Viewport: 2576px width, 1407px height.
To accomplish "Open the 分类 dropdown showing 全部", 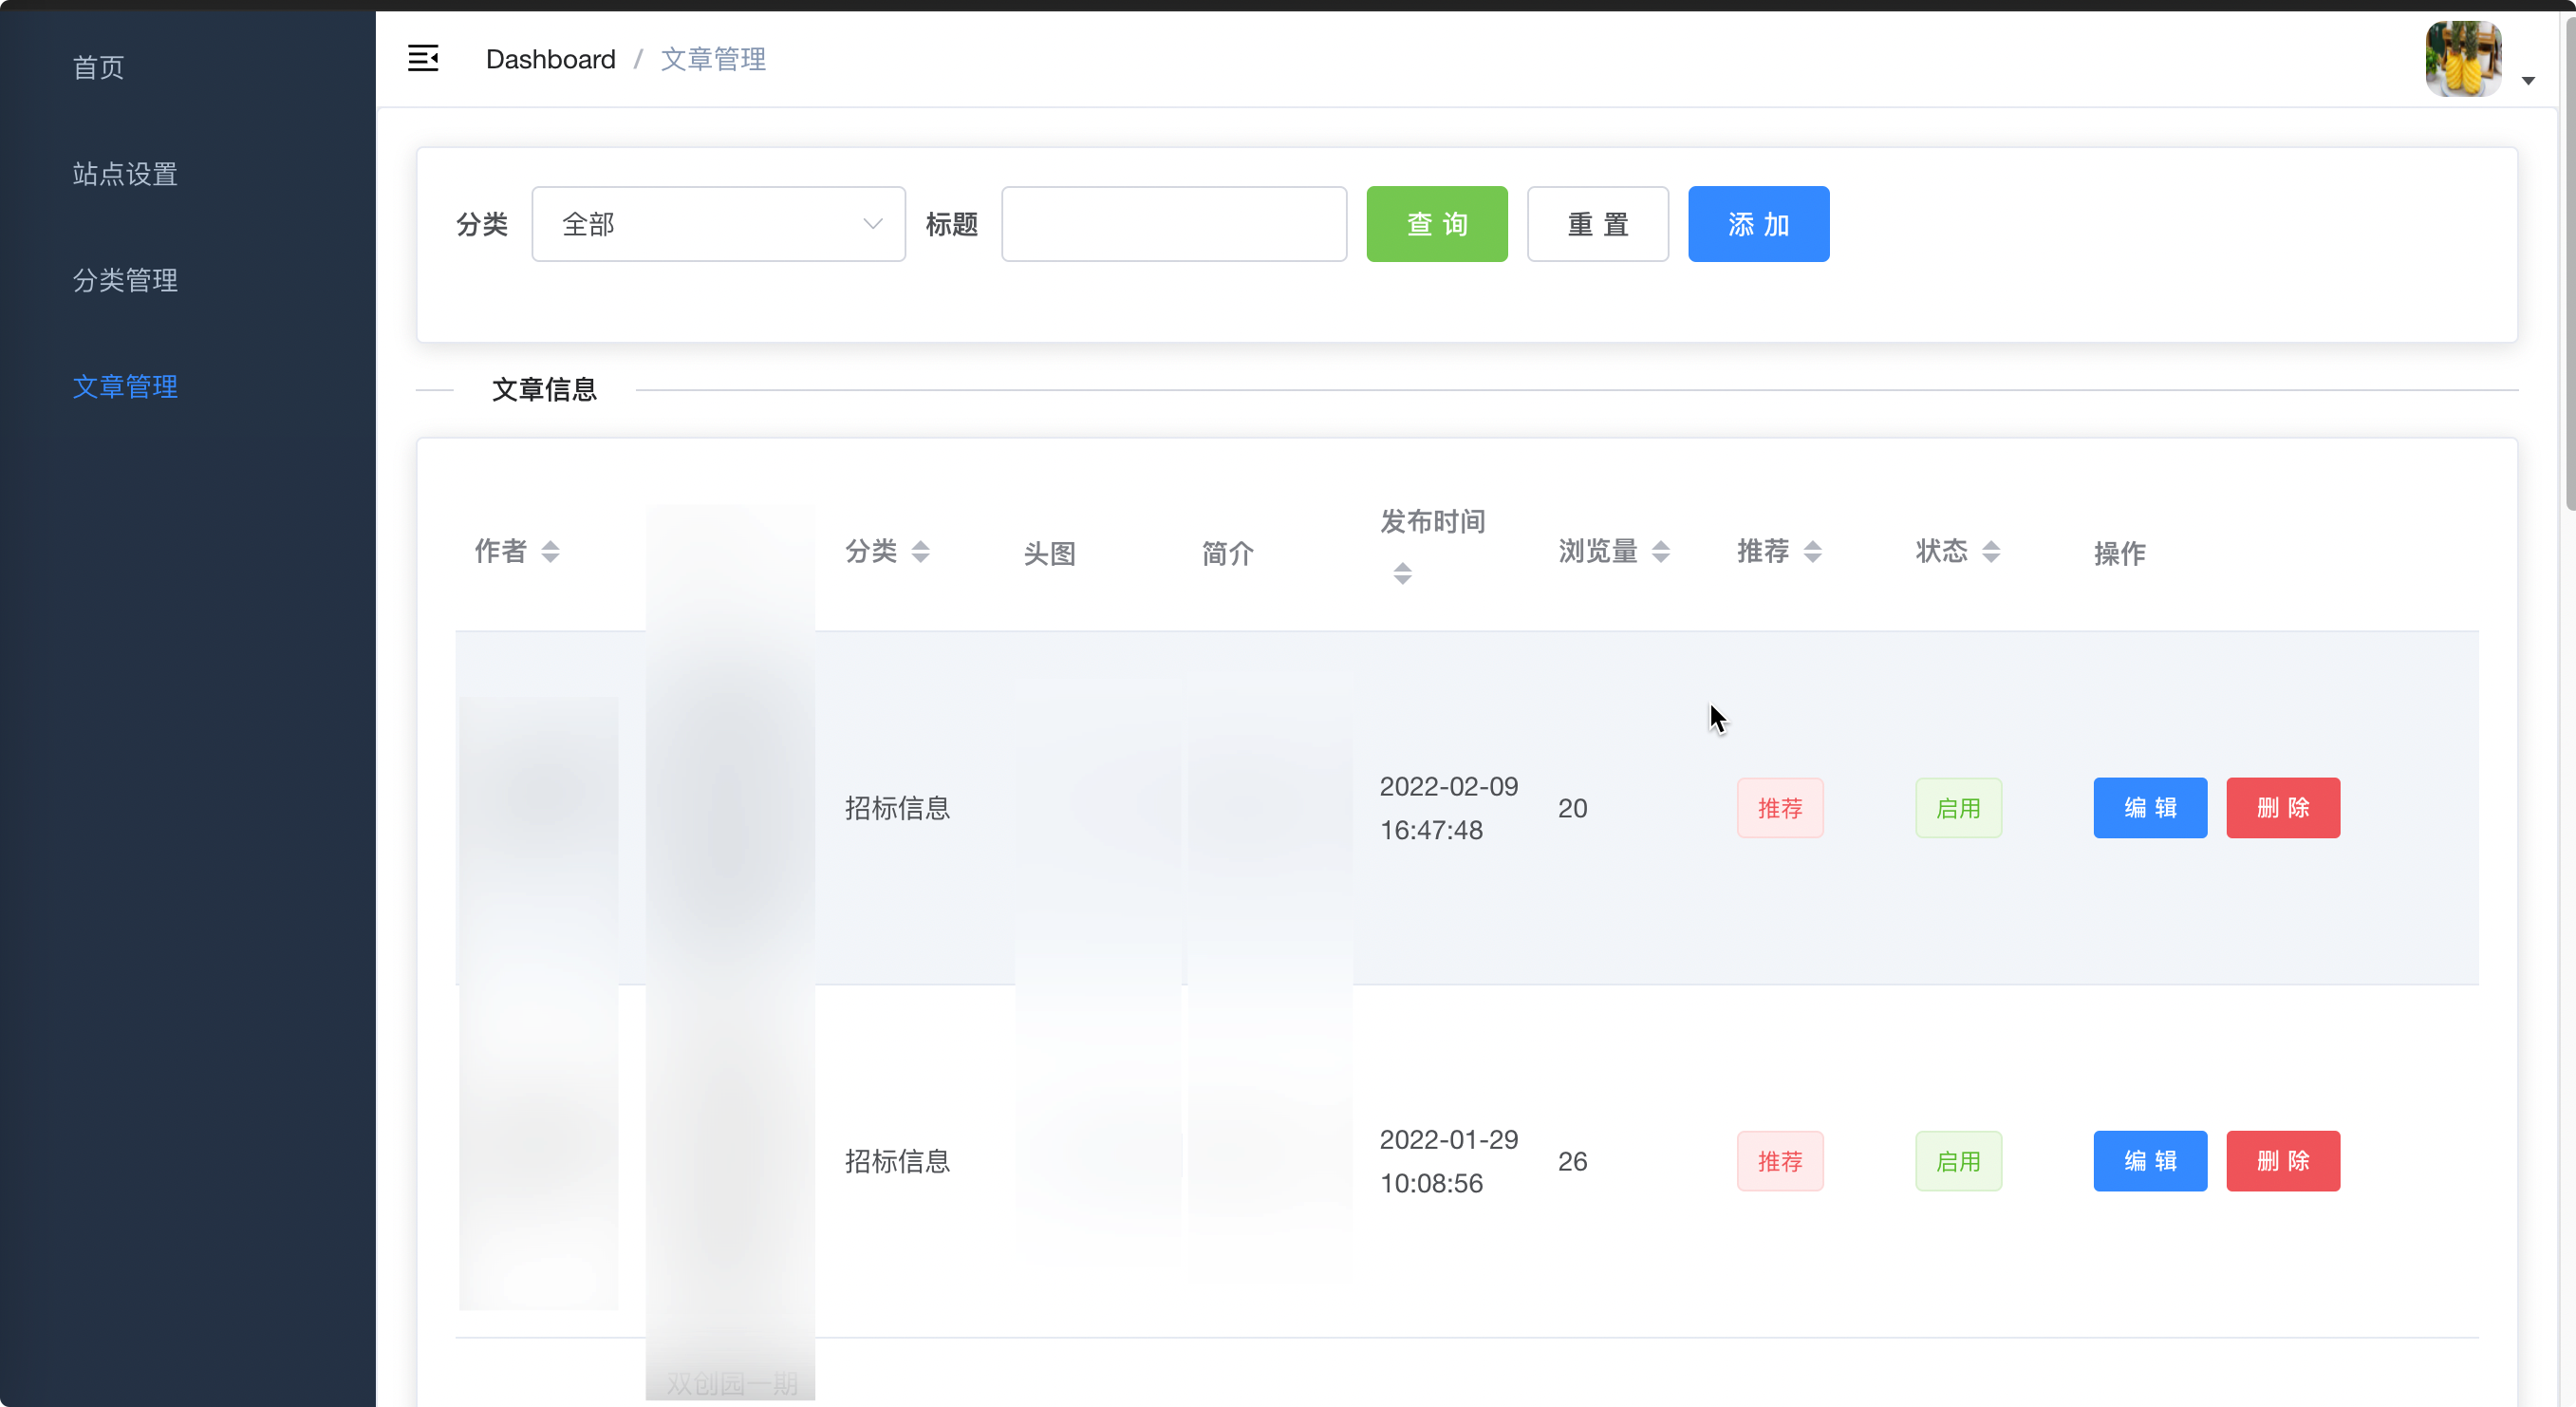I will coord(718,224).
